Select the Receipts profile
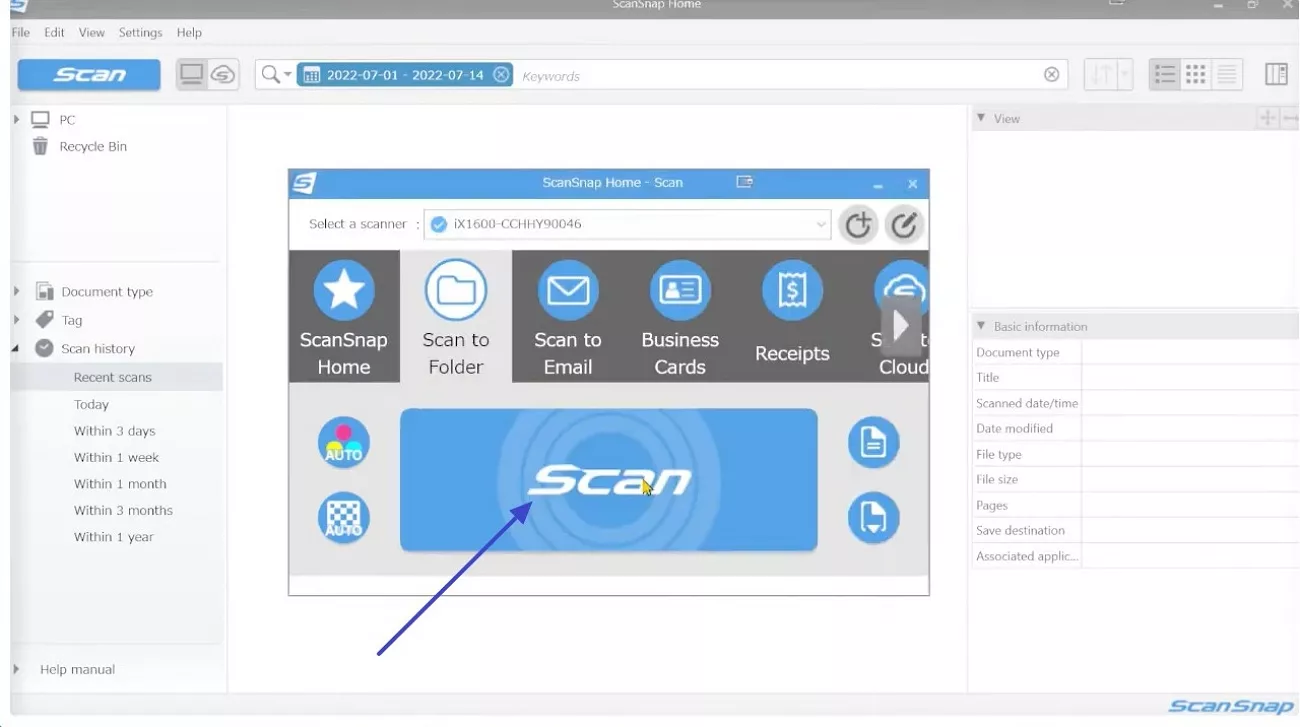 click(792, 315)
